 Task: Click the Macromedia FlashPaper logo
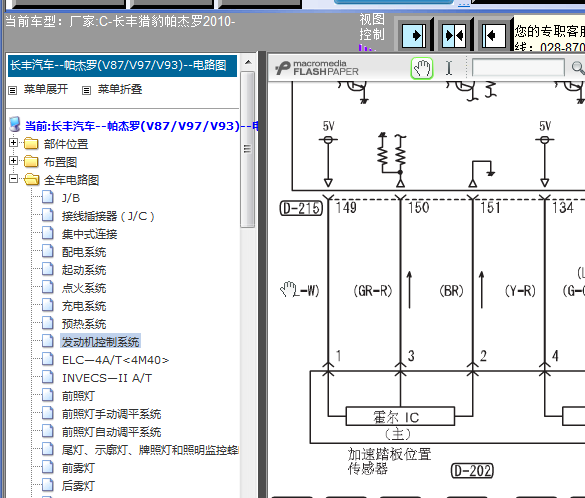point(317,68)
